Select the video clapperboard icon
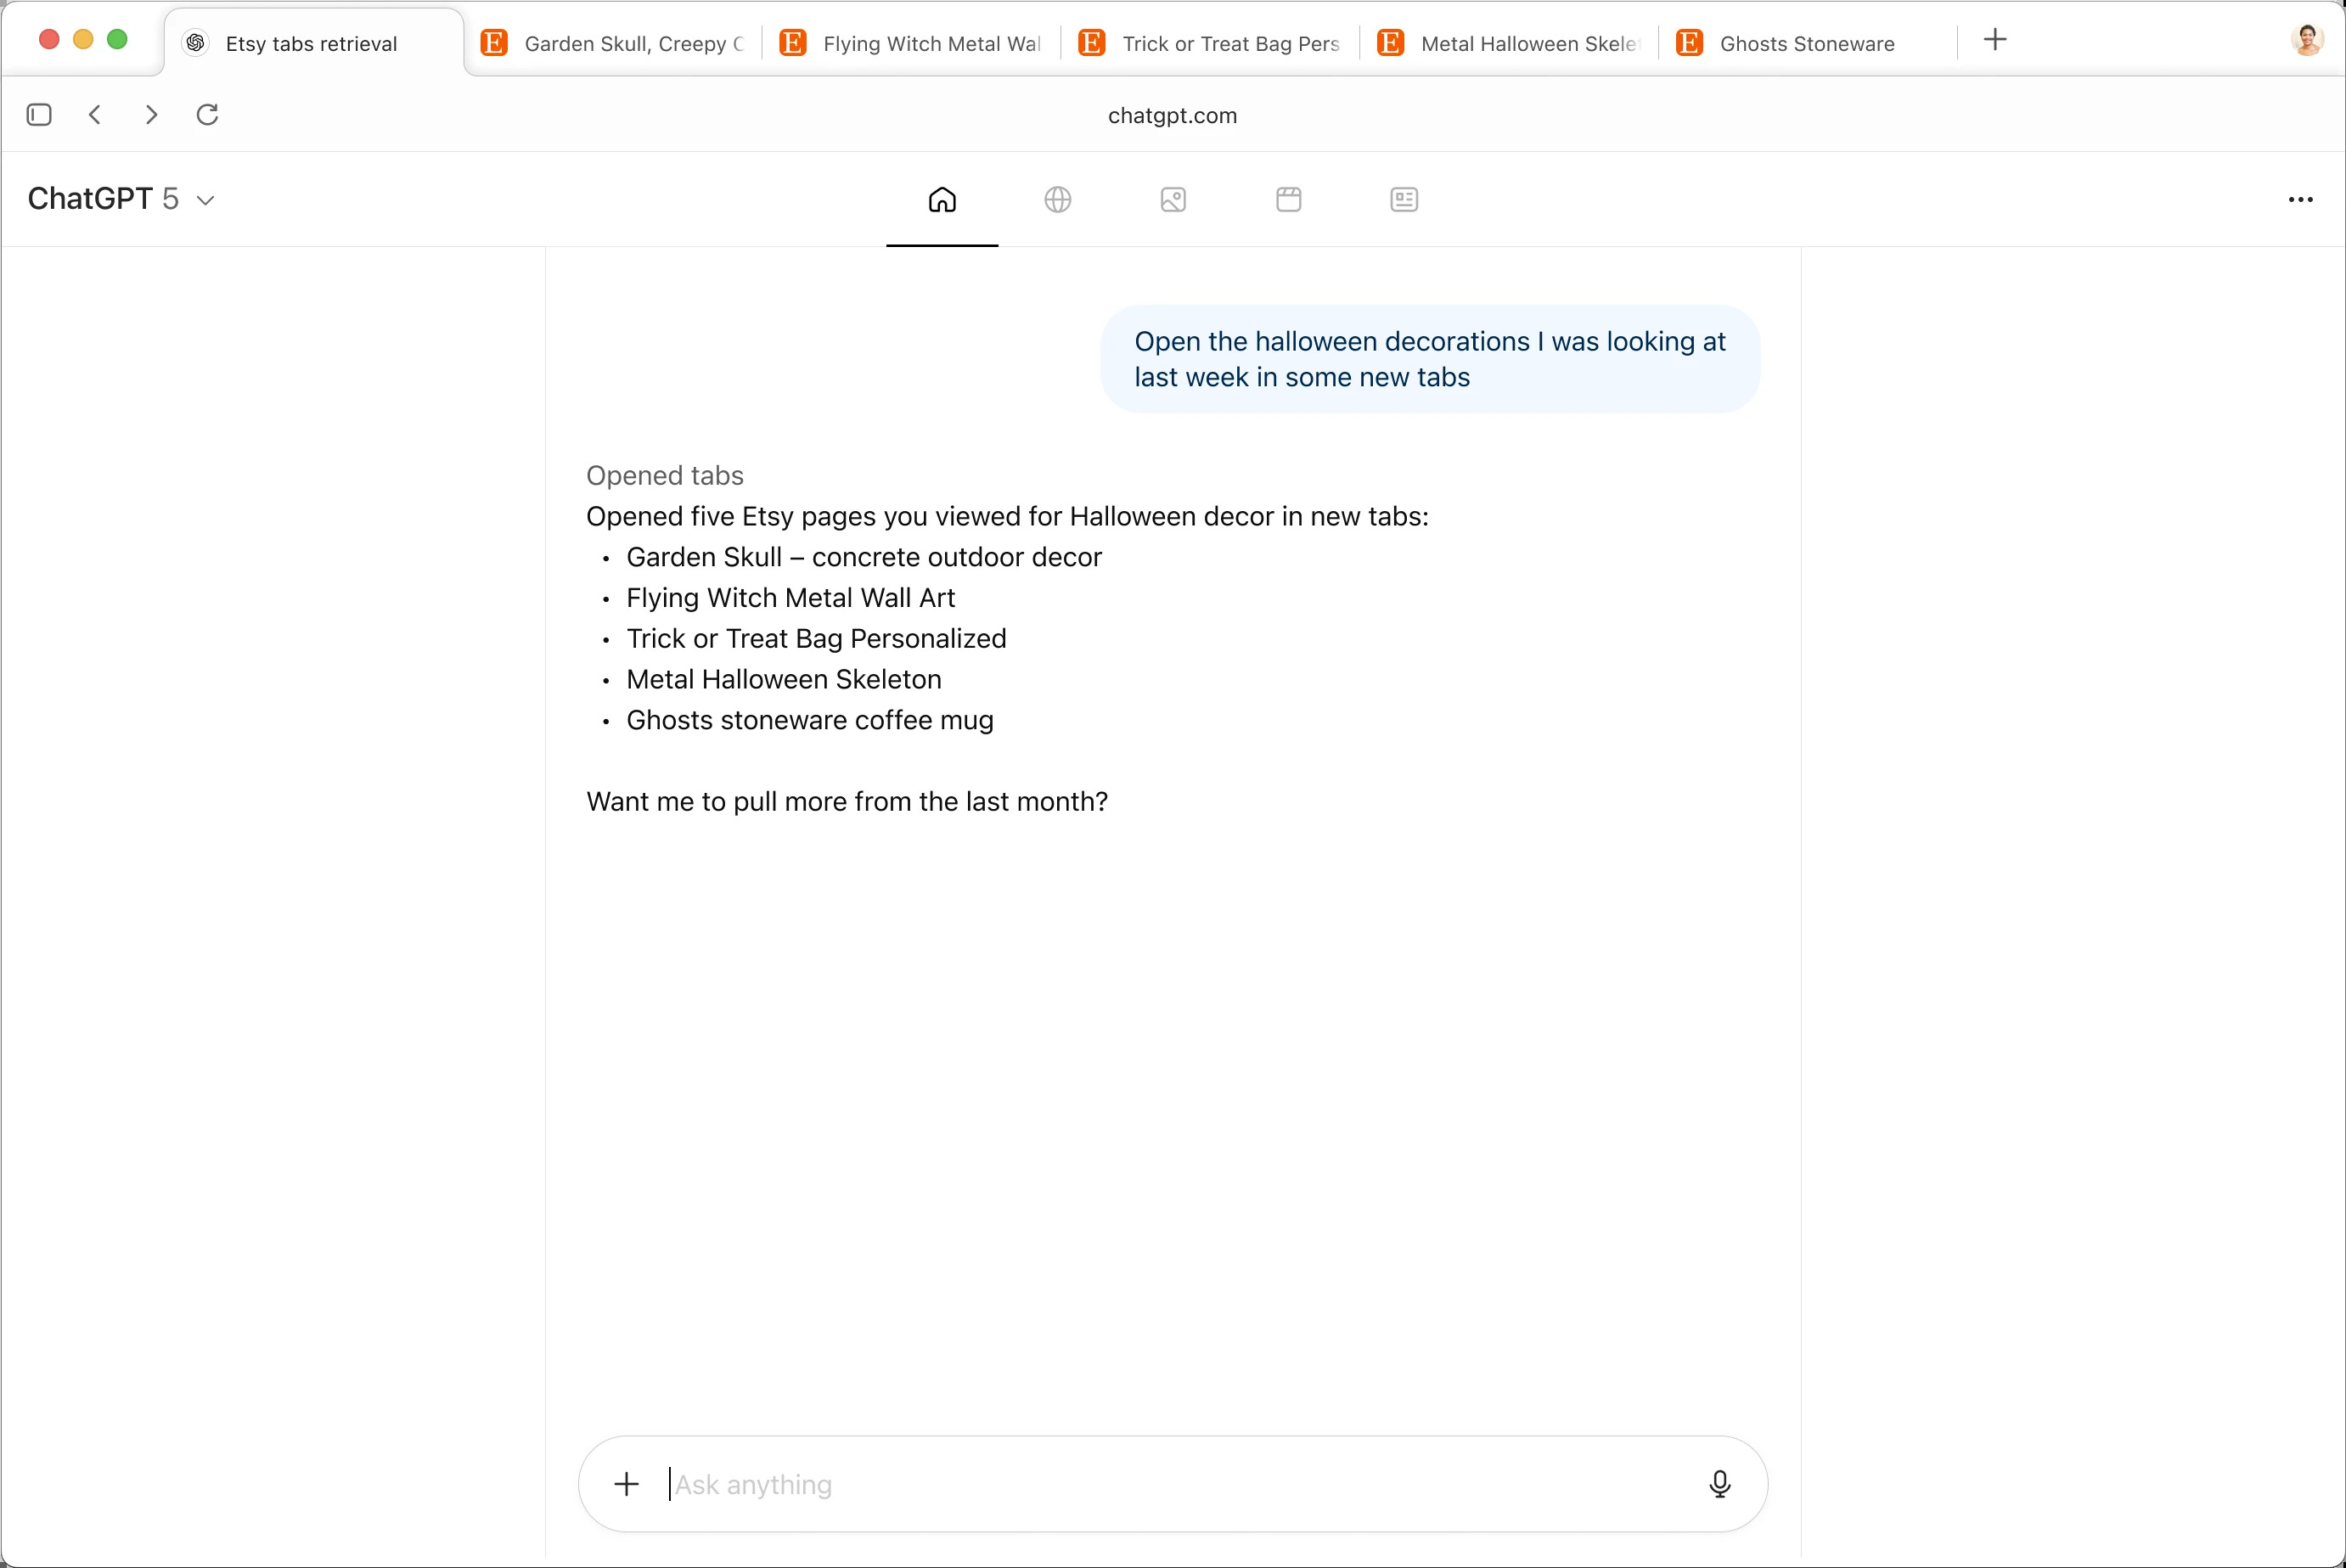2346x1568 pixels. click(1287, 200)
